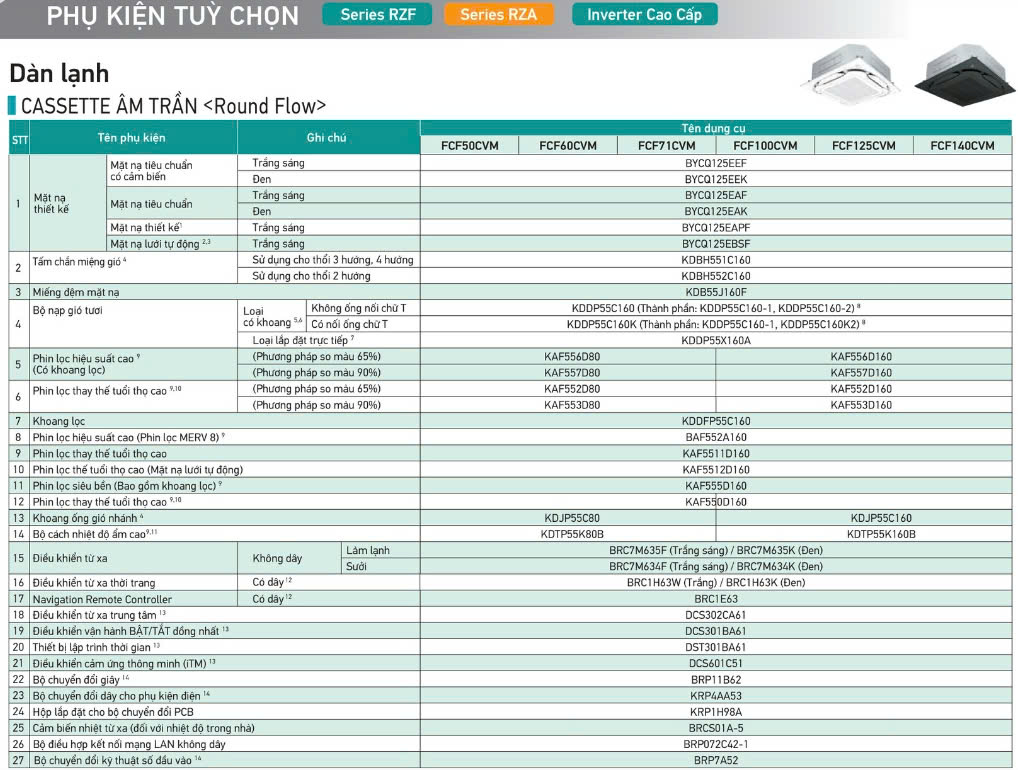This screenshot has width=1018, height=770.
Task: Click the KAF557D80 filter code
Action: pyautogui.click(x=572, y=373)
